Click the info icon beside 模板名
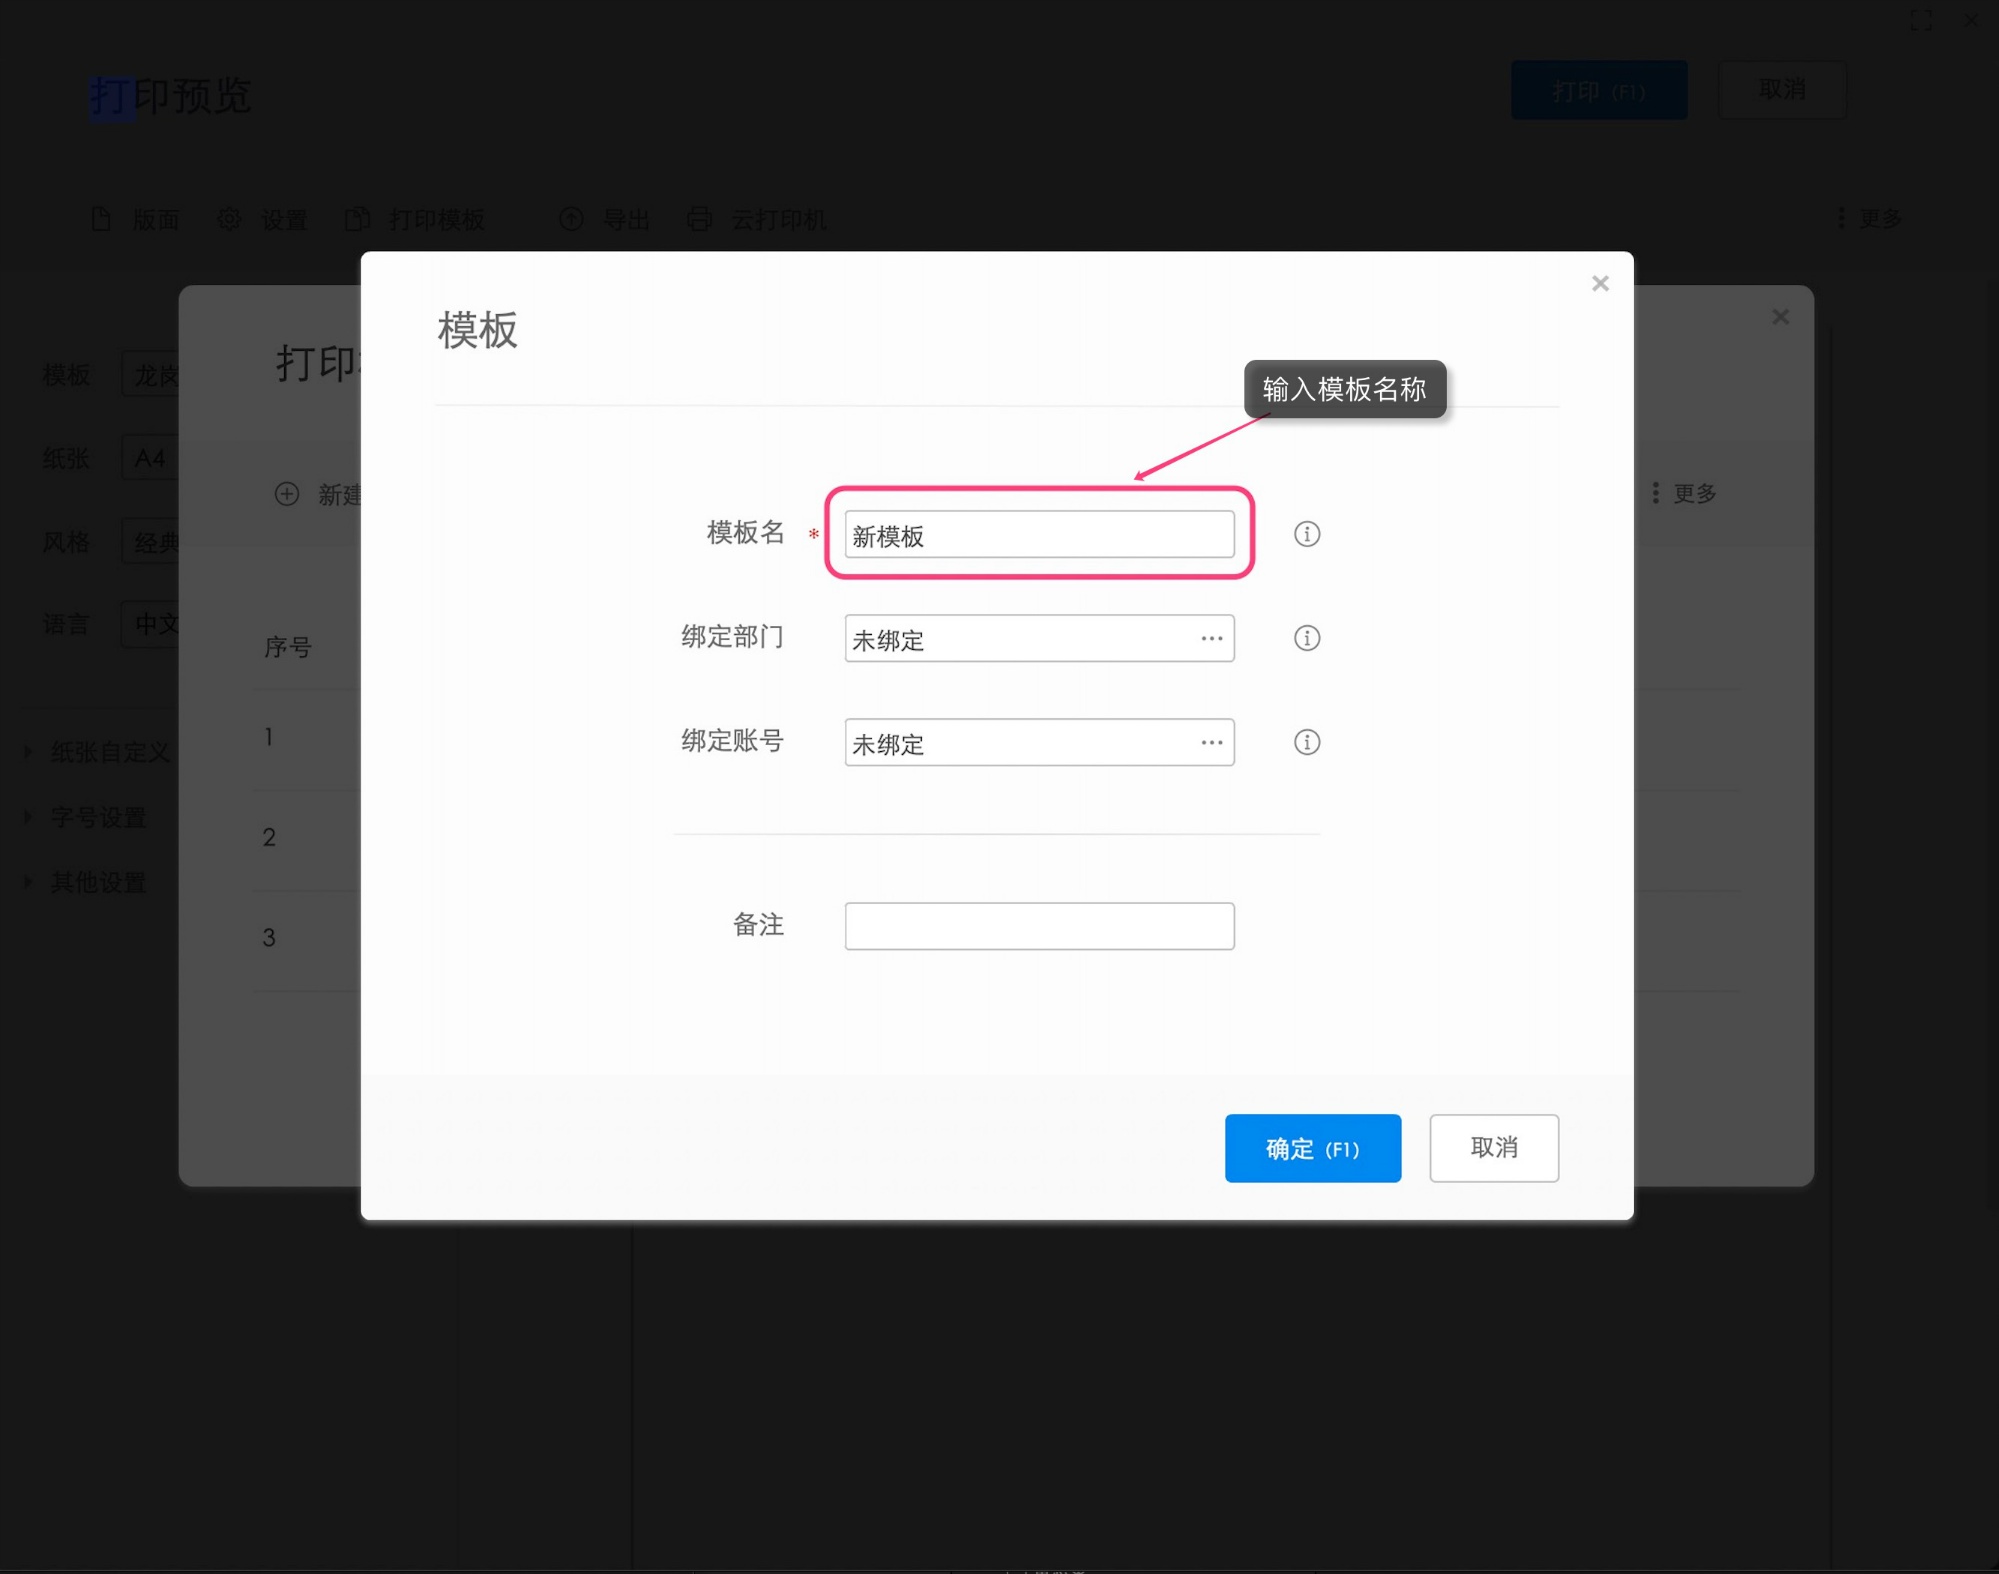Screen dimensions: 1999x1574 coord(1306,534)
